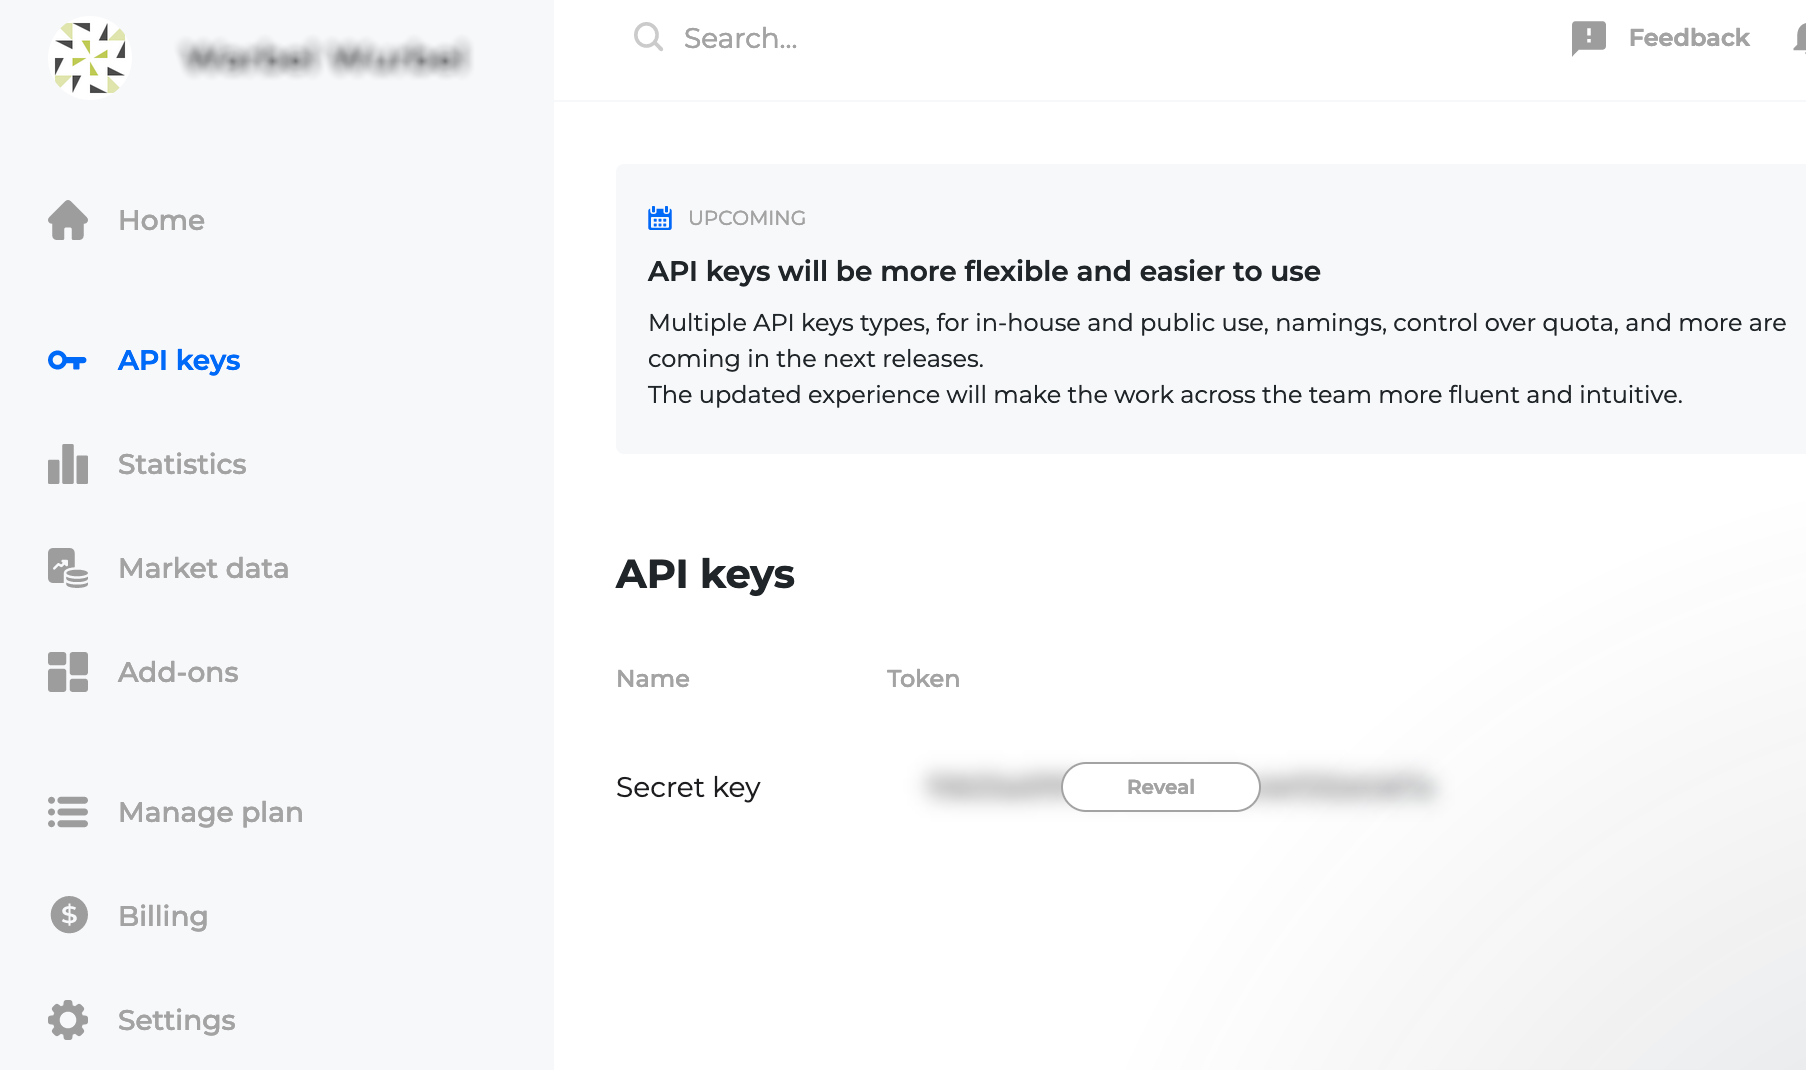Select Manage plan in sidebar
This screenshot has height=1070, width=1806.
pyautogui.click(x=210, y=812)
